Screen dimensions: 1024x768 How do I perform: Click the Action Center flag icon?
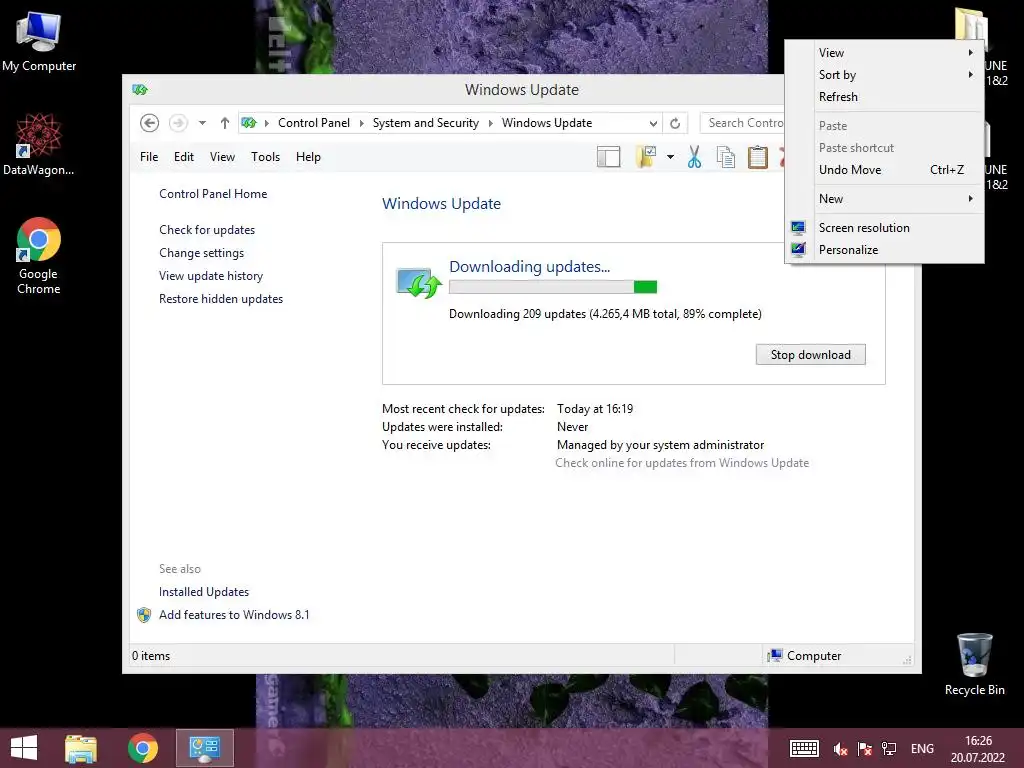[x=865, y=749]
